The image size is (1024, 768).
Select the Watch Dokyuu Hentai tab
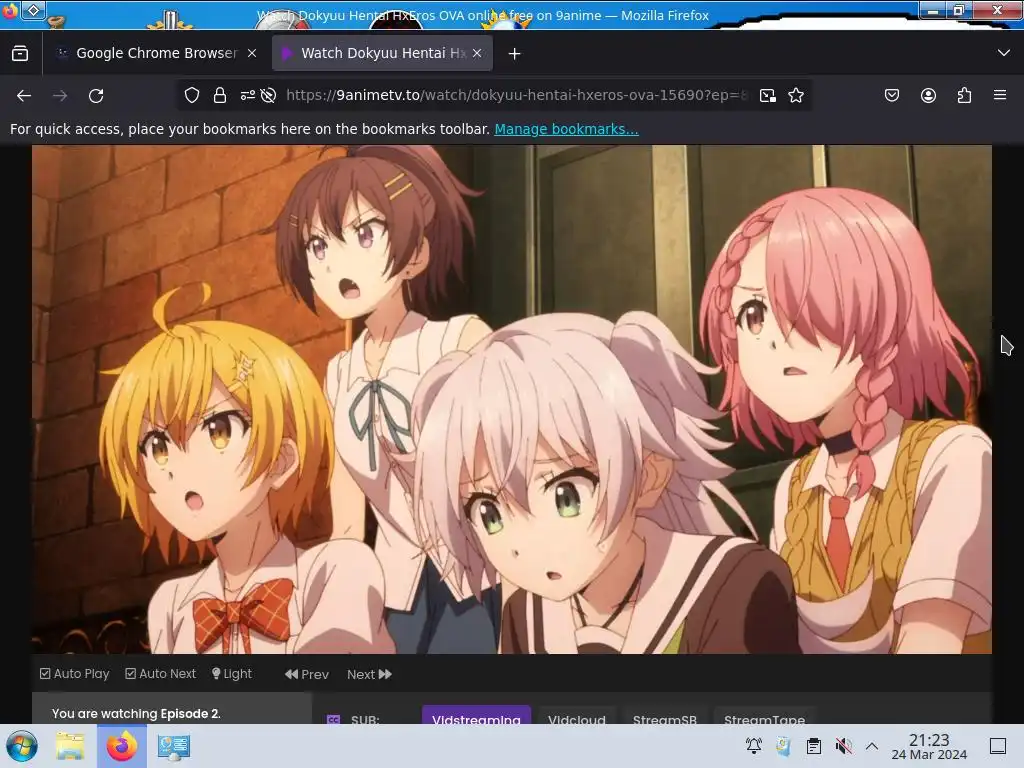pyautogui.click(x=382, y=53)
